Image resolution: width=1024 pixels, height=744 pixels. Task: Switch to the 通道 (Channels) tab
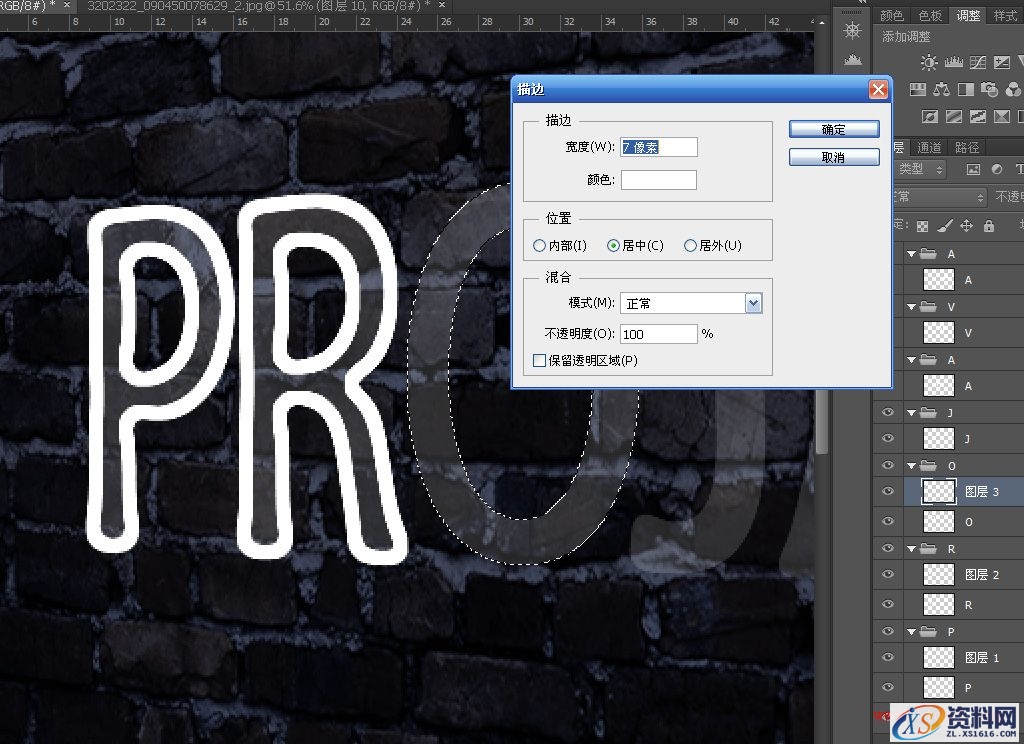point(929,148)
